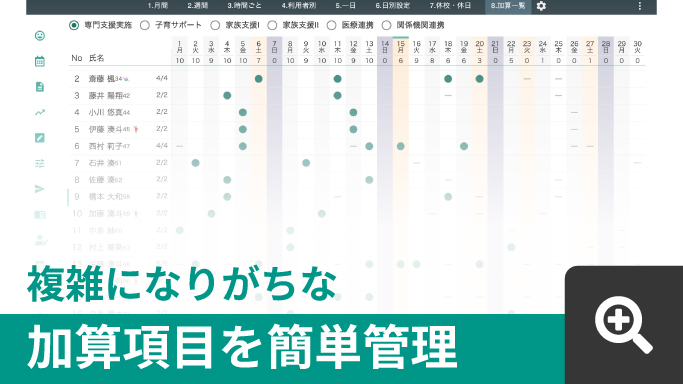Click small badge icon beside 齋藤 楓34
683x384 pixels.
(126, 79)
